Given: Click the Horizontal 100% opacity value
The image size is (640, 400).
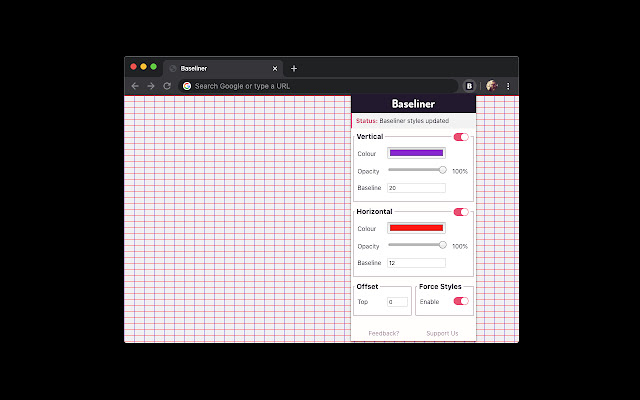Looking at the screenshot, I should click(460, 247).
